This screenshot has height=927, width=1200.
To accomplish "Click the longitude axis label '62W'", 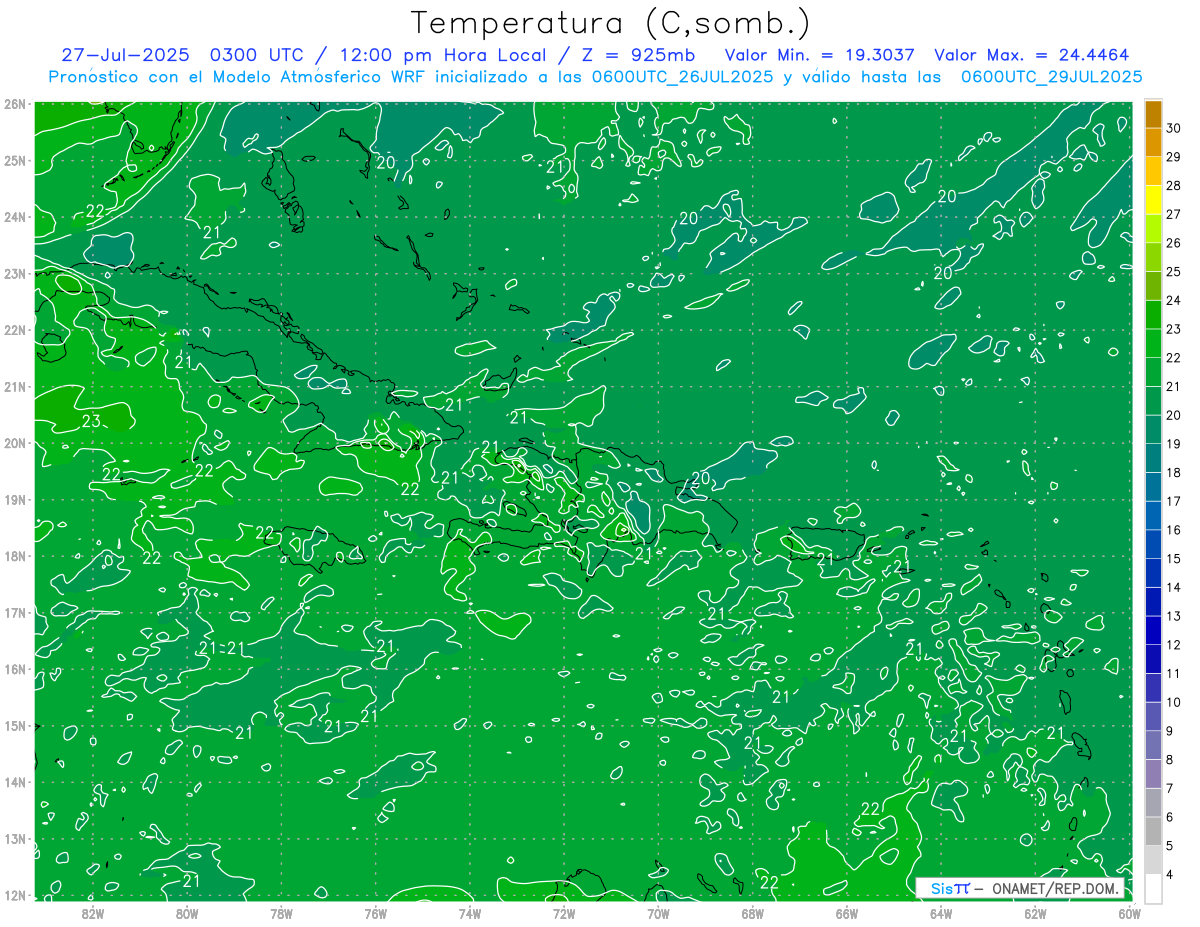I will 1035,912.
